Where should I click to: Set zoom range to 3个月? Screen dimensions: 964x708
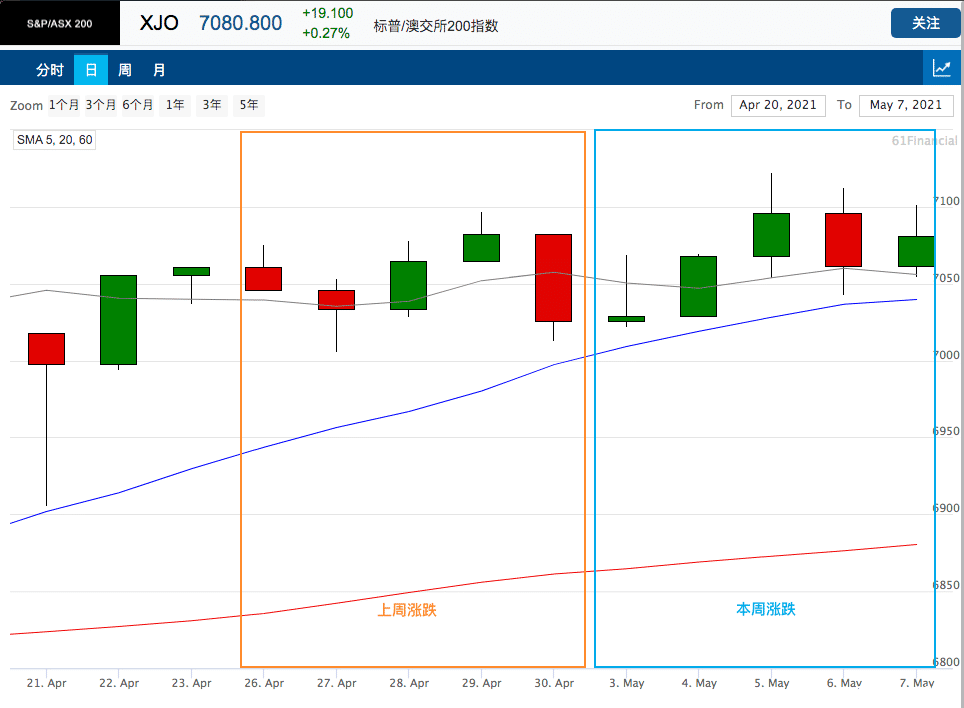[x=101, y=105]
